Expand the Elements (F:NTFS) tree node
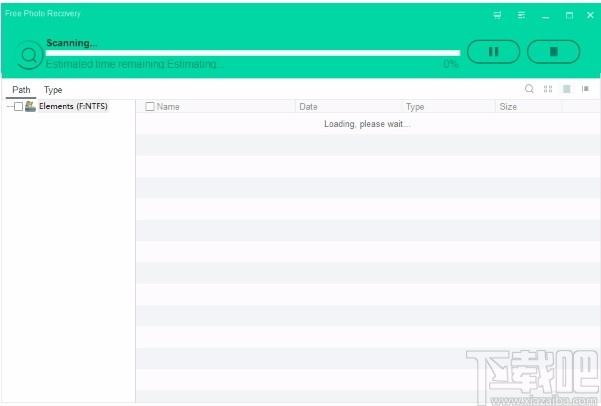Screen dimensions: 601x406 (x=10, y=107)
